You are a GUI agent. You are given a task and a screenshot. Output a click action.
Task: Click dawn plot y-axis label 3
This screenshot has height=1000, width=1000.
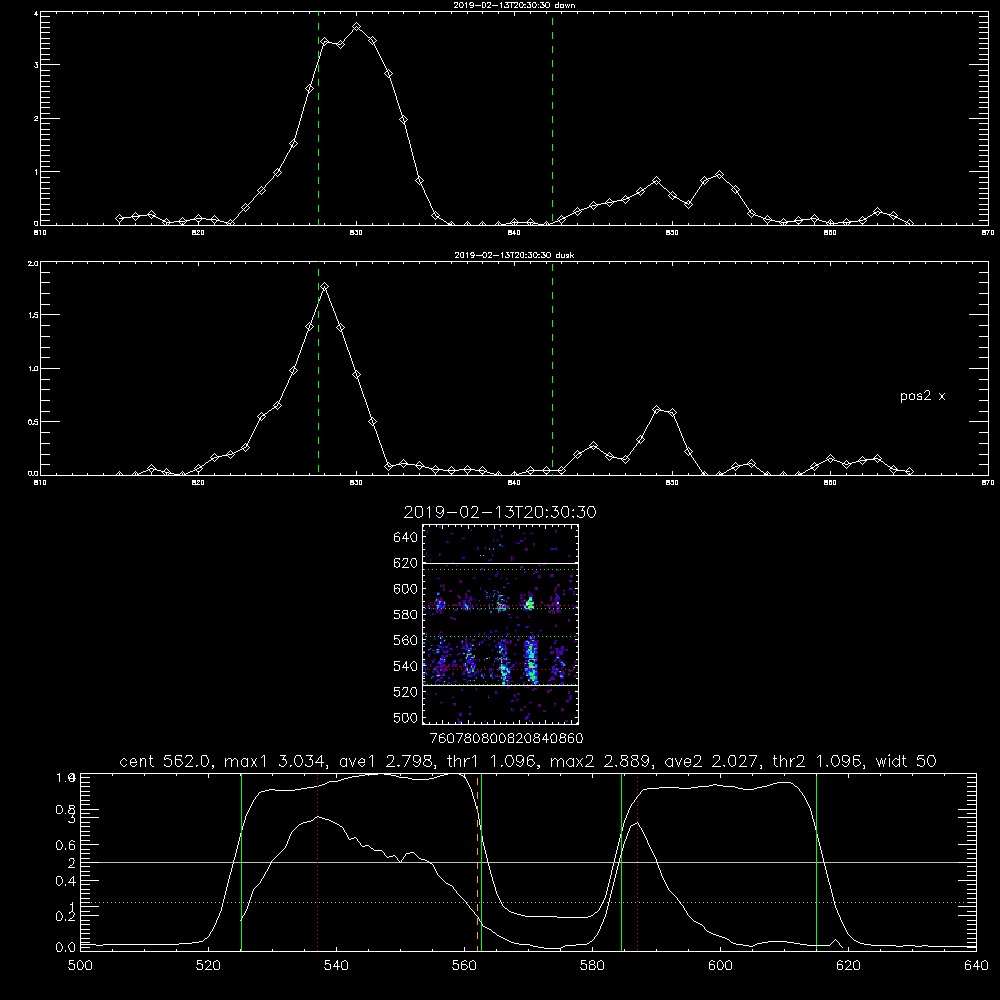(x=36, y=65)
